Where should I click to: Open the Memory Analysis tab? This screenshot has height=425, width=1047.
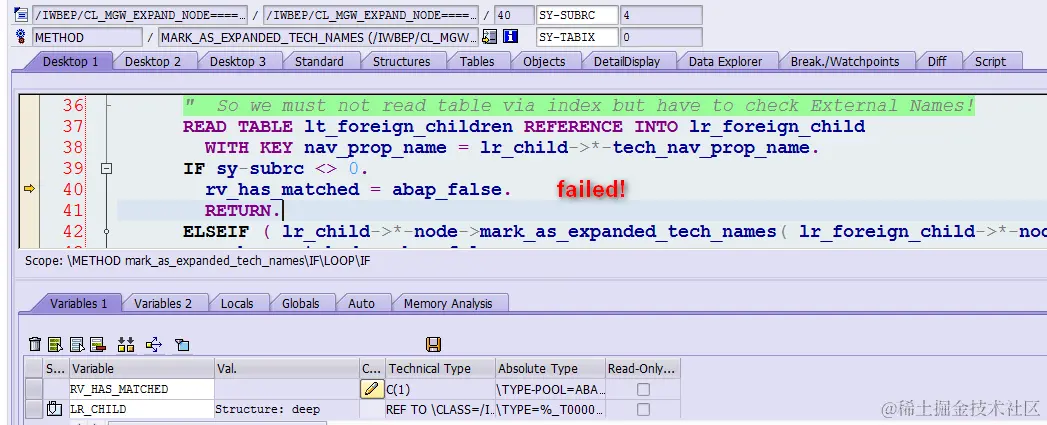(x=448, y=303)
